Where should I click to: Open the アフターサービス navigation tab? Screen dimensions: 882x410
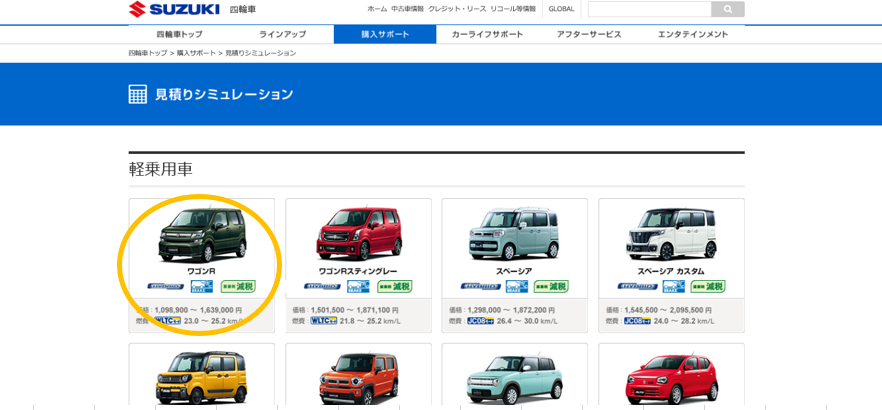pos(589,34)
